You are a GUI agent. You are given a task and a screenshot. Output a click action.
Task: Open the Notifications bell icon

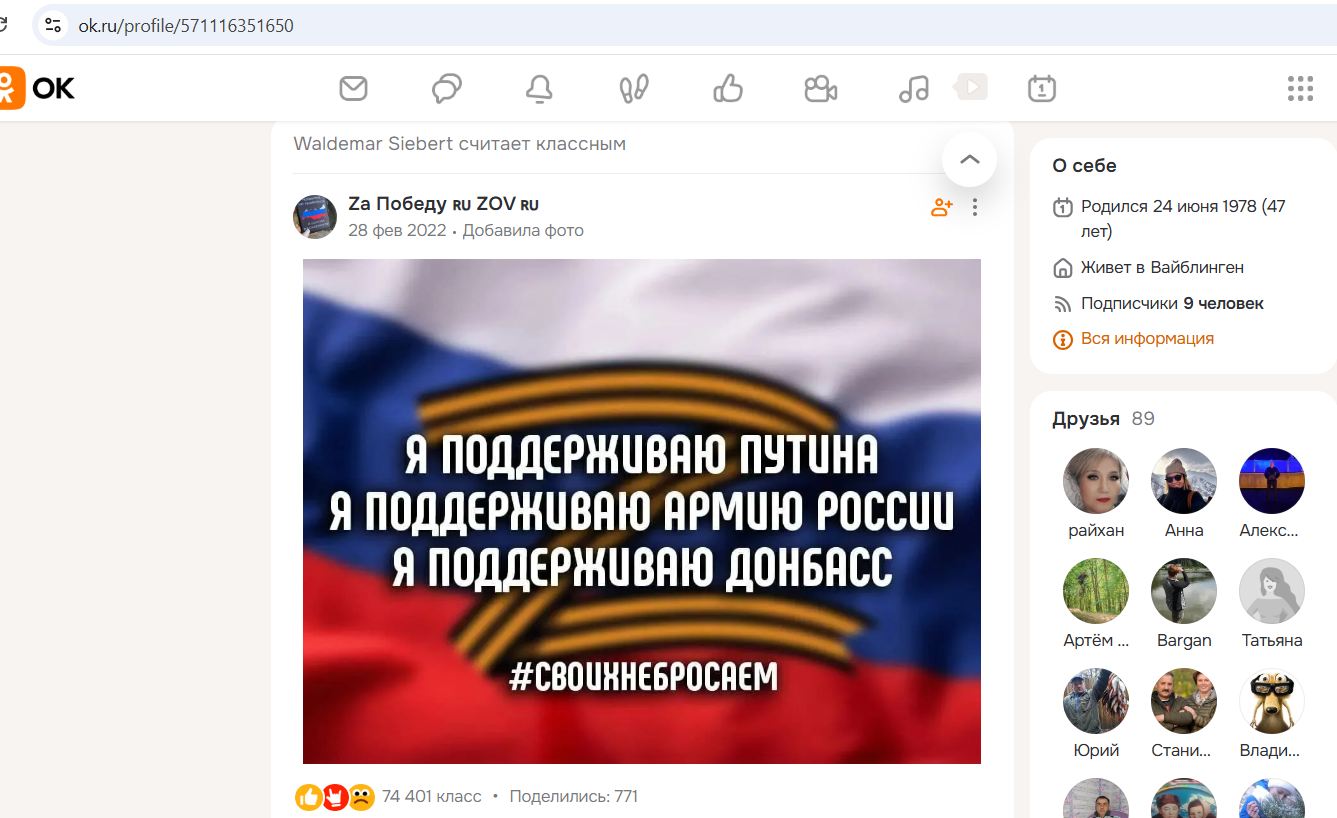tap(539, 89)
